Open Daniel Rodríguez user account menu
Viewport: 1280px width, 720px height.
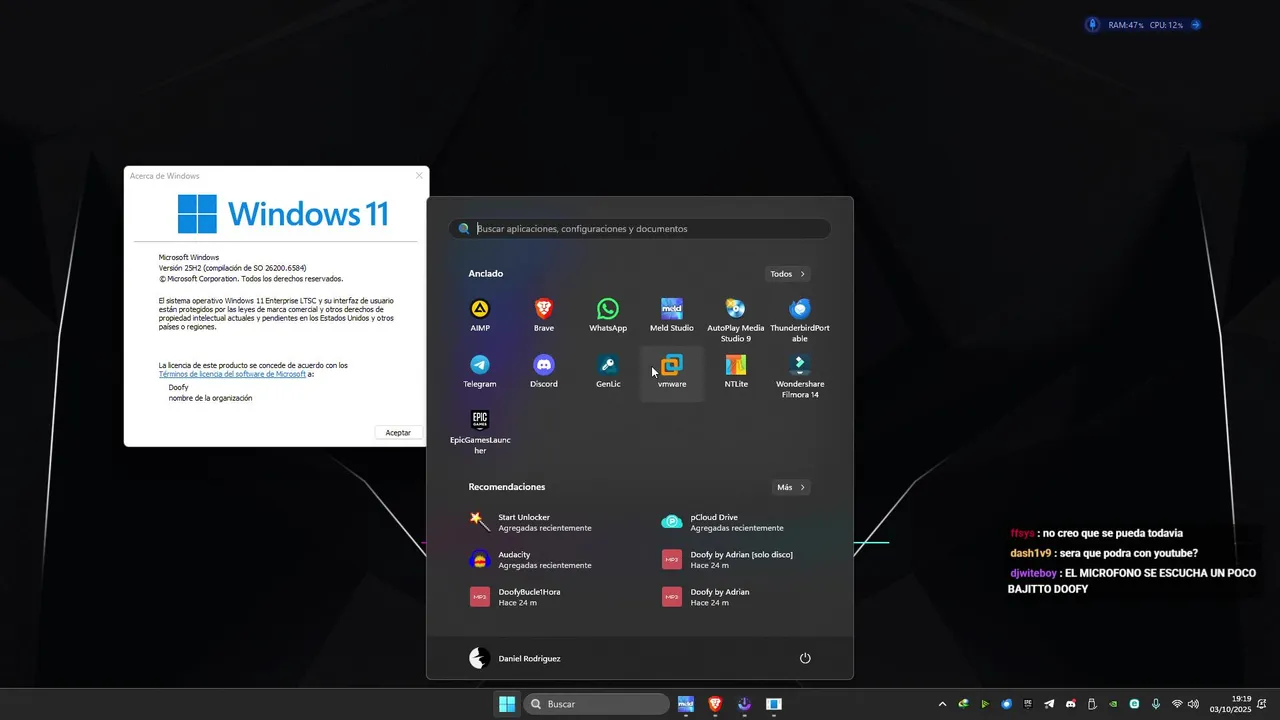pos(515,658)
